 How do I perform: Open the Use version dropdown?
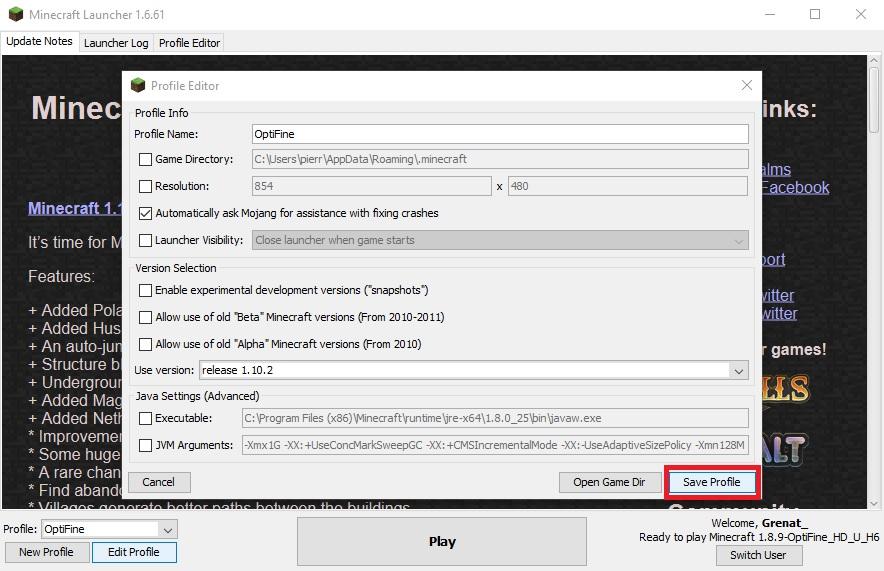click(474, 370)
